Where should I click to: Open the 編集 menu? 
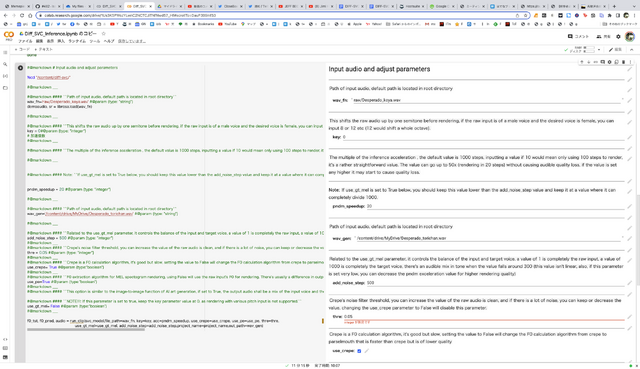coord(39,41)
